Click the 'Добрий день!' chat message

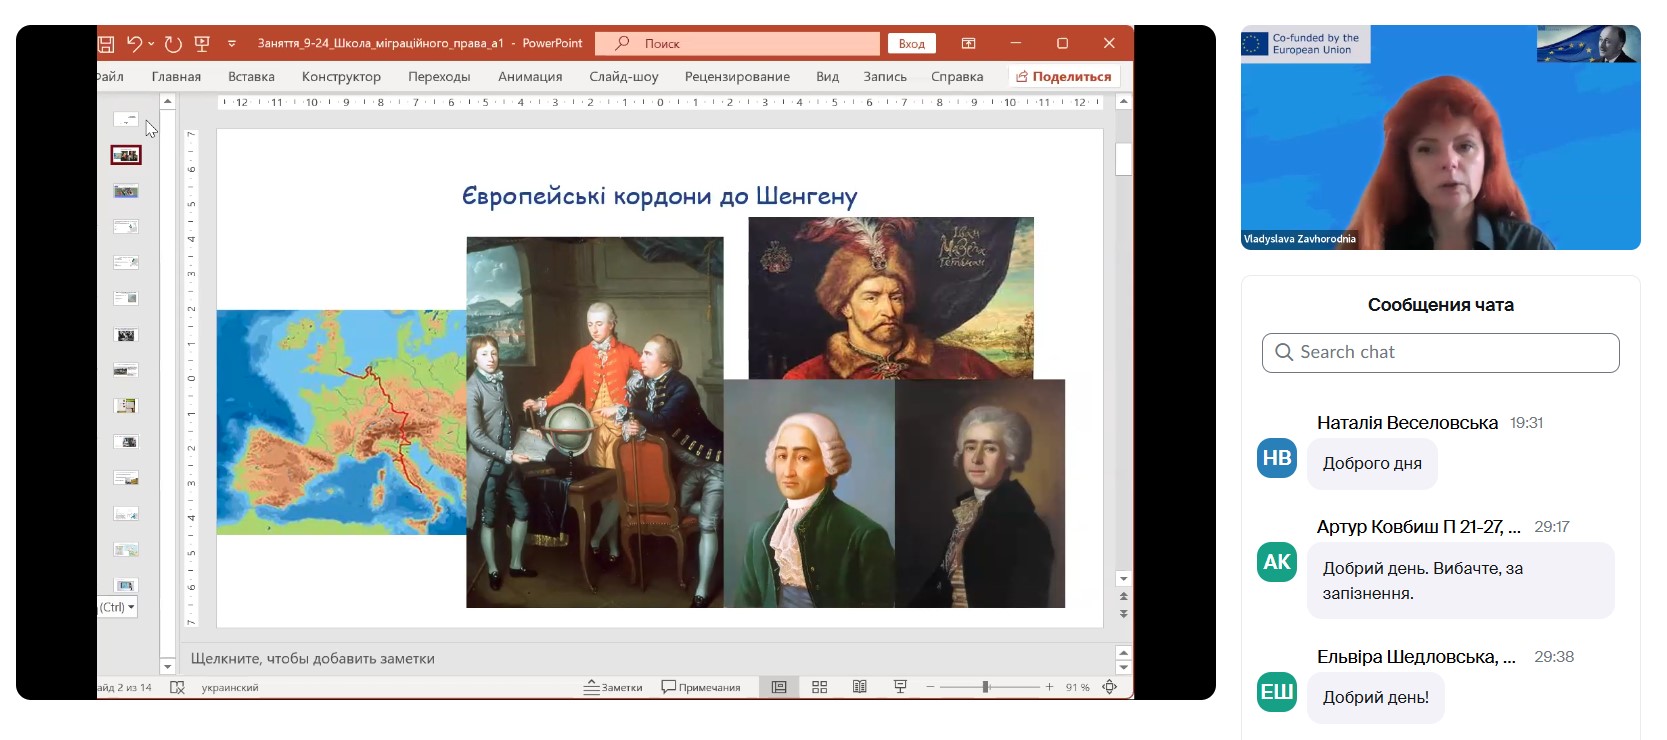coord(1376,698)
